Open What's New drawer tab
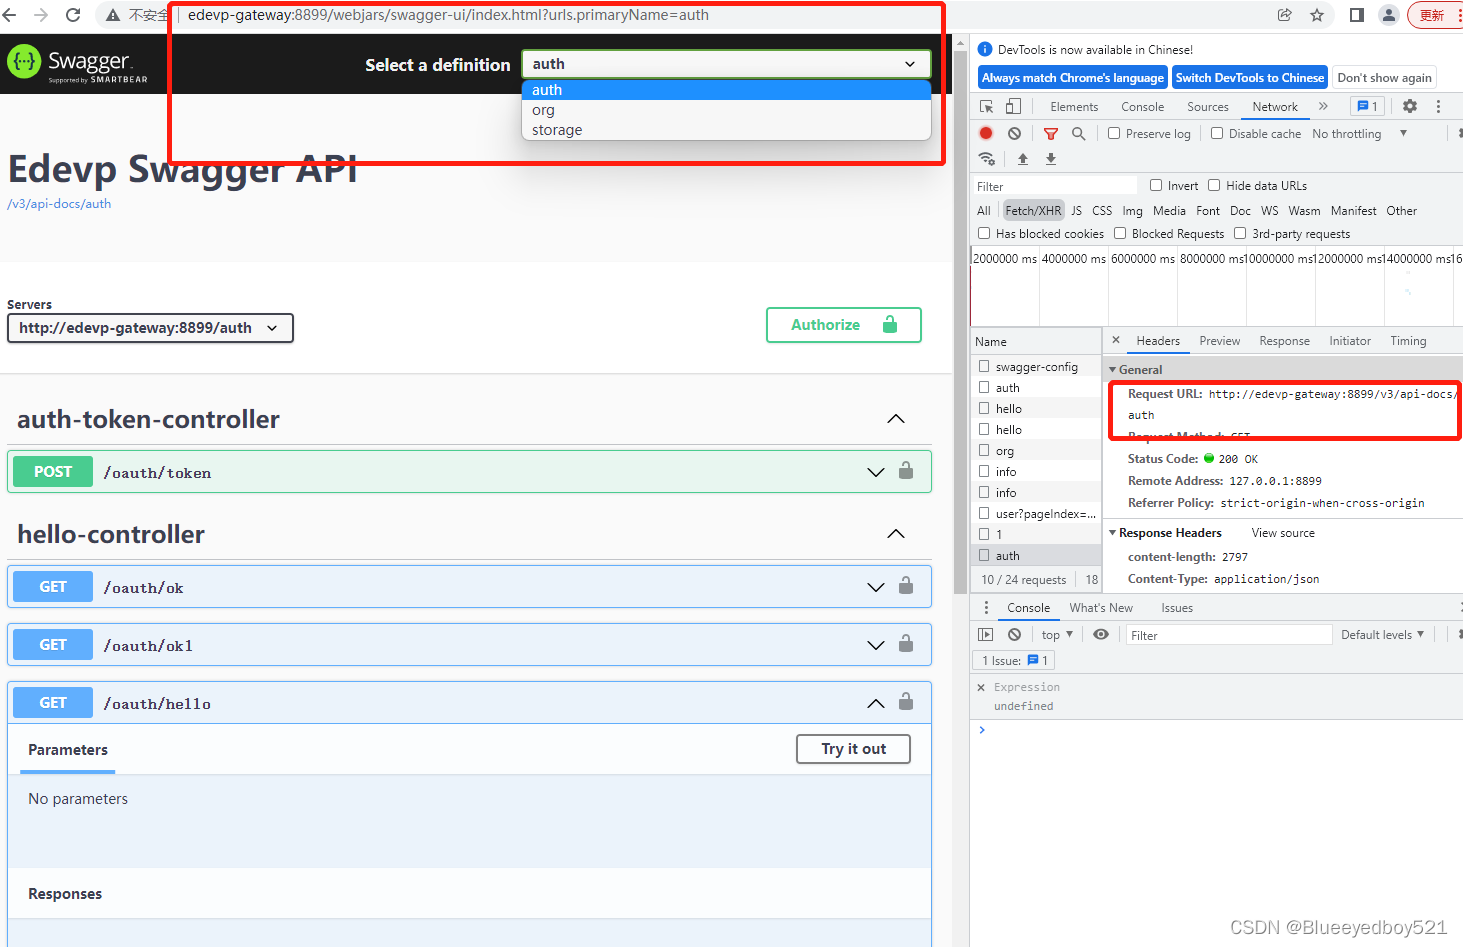The width and height of the screenshot is (1463, 947). pos(1101,607)
